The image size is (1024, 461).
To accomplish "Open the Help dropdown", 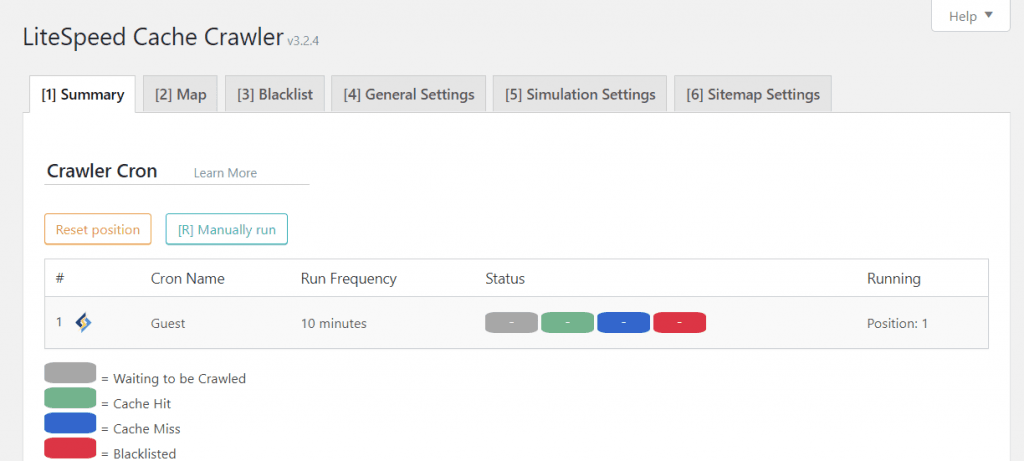I will tap(971, 16).
